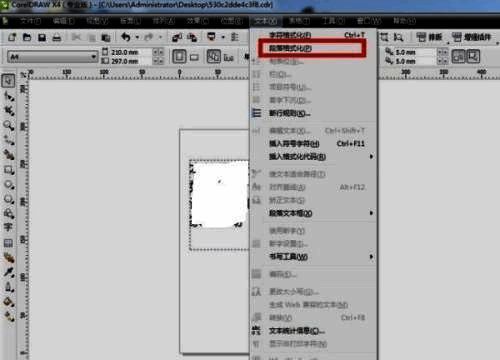Choose 插入符号字符 Ctrl+F11 item

[x=314, y=144]
